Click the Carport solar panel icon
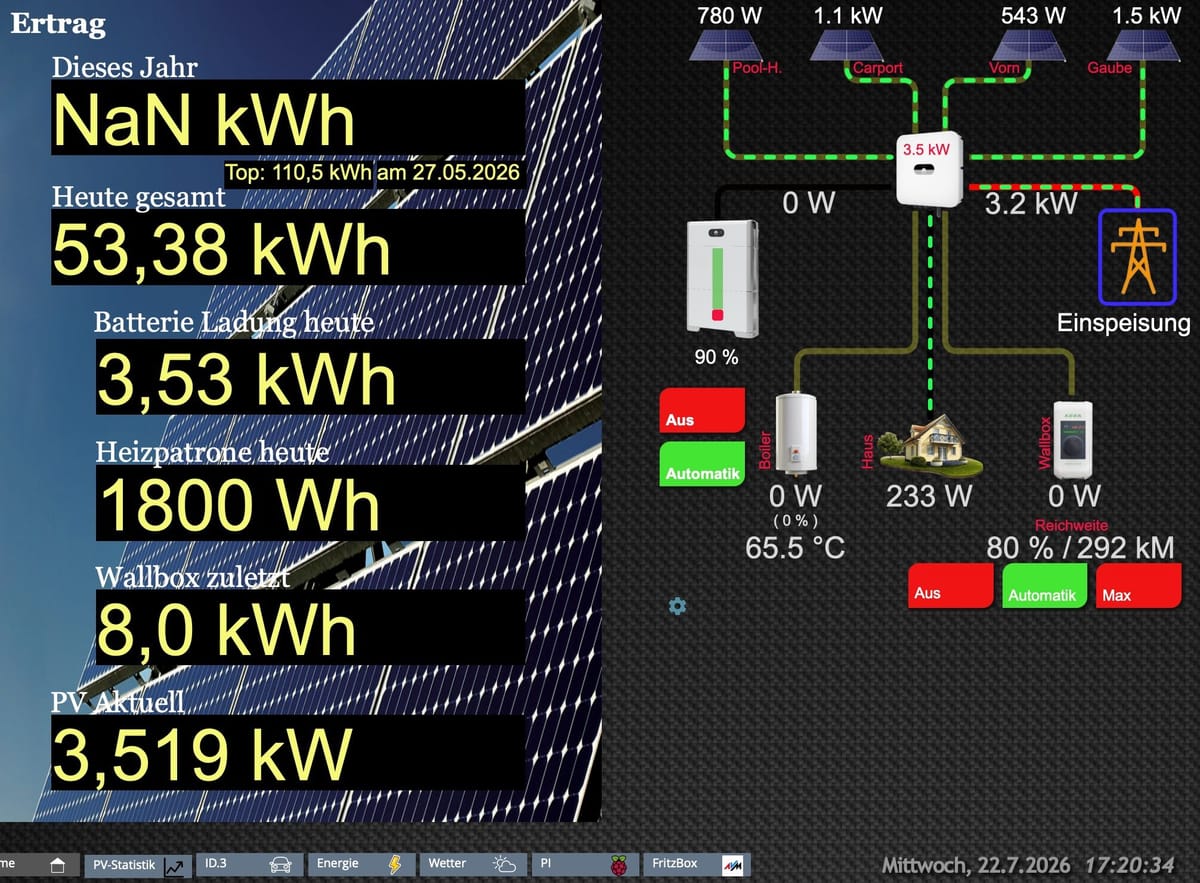Image resolution: width=1200 pixels, height=883 pixels. click(846, 46)
